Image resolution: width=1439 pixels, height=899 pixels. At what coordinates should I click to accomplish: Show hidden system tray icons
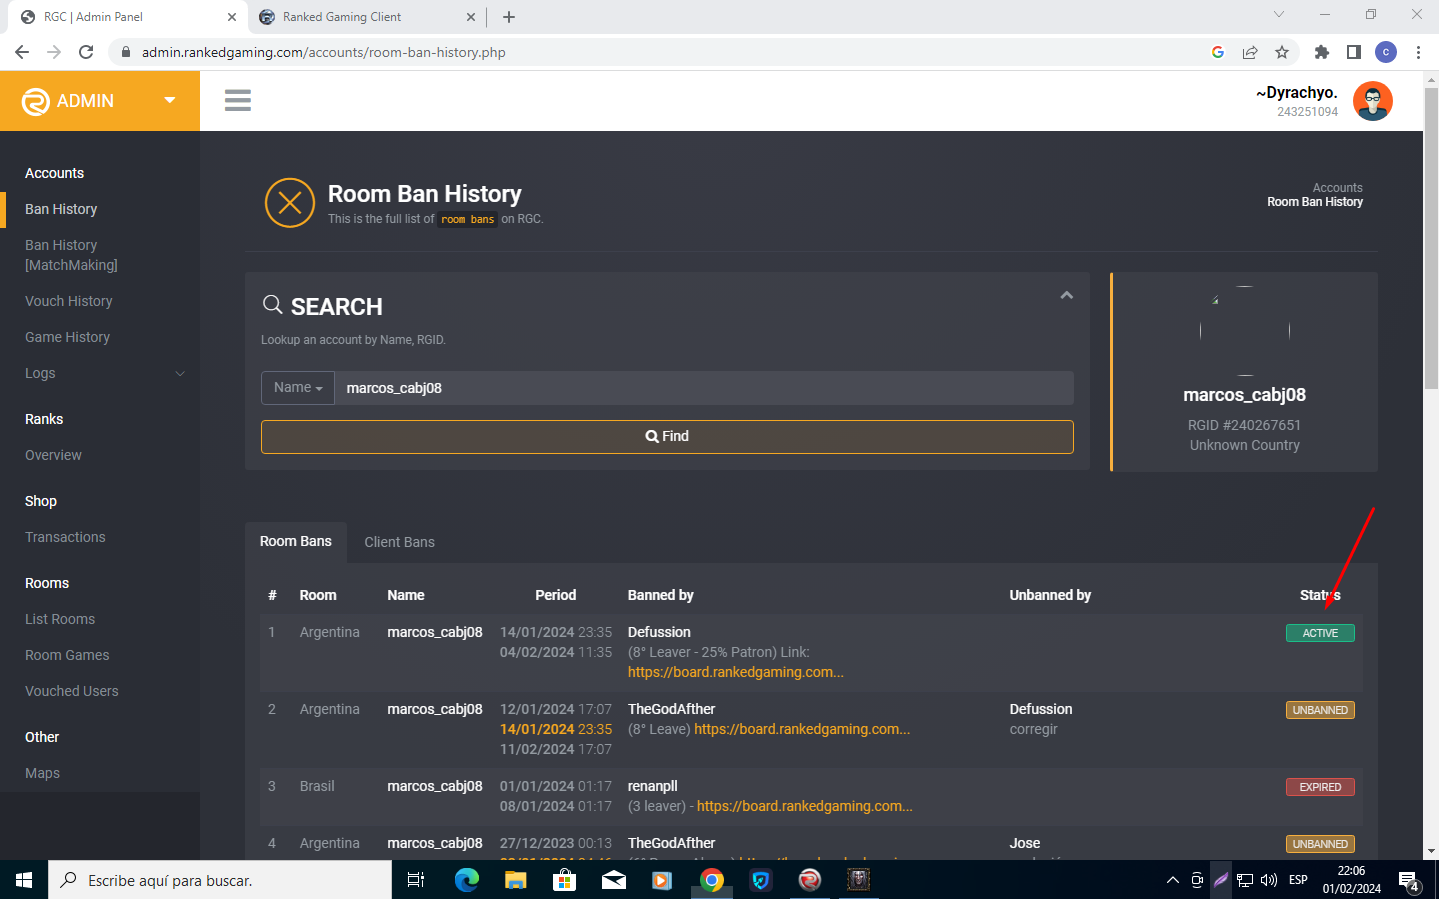(x=1172, y=880)
